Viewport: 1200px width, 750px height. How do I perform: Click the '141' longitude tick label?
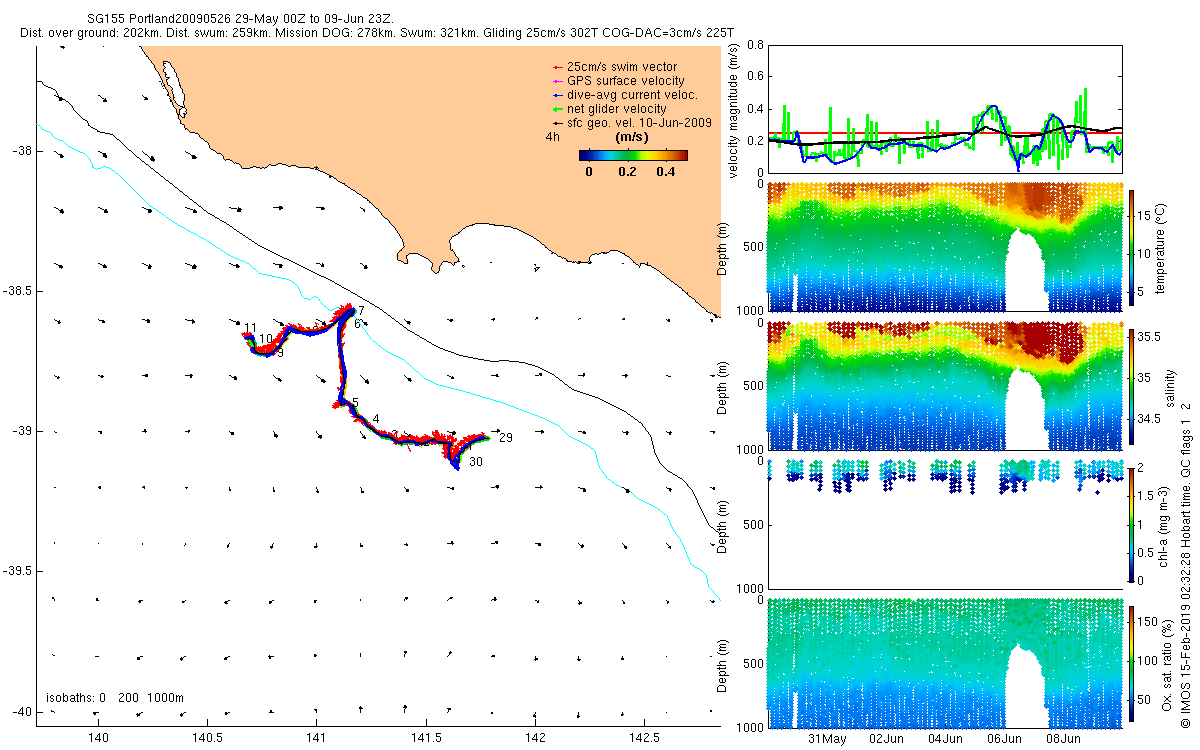(x=316, y=738)
